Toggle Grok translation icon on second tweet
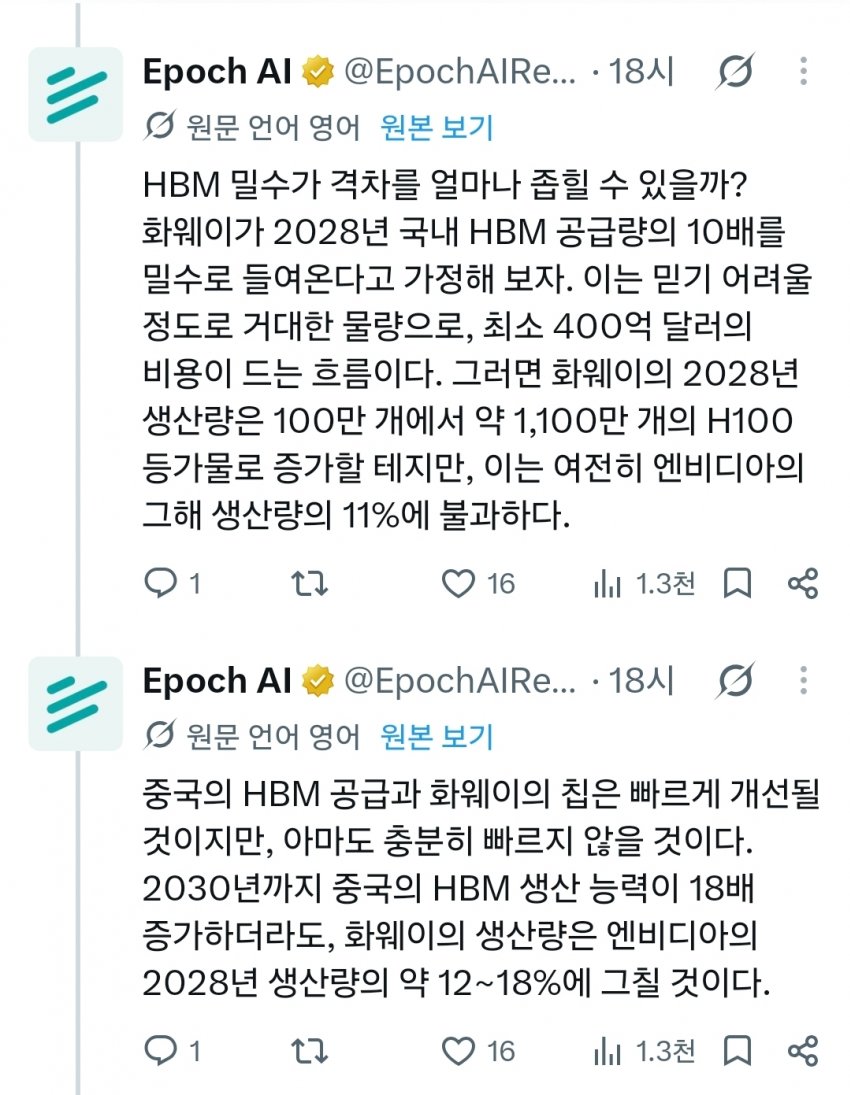The width and height of the screenshot is (850, 1095). point(735,680)
